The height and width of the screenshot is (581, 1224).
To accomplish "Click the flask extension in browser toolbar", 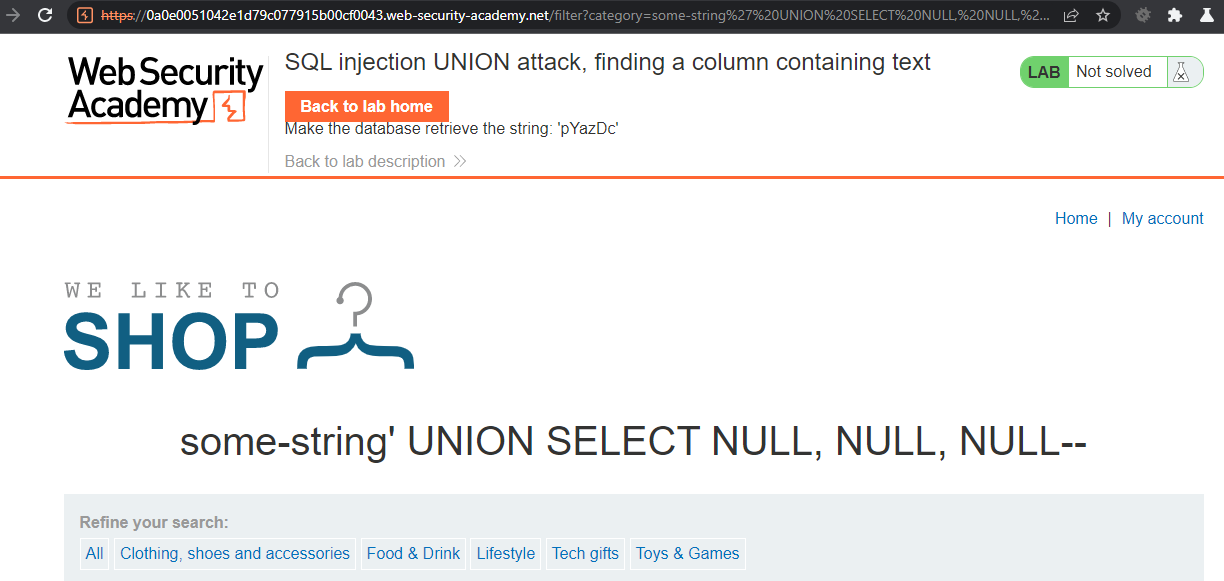I will 1205,15.
